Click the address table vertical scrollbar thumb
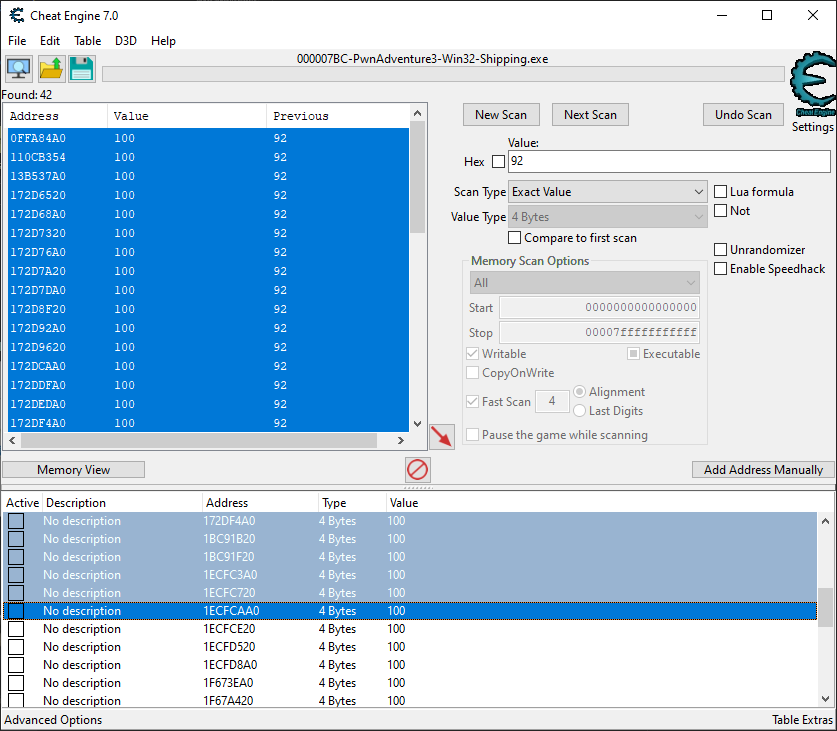The height and width of the screenshot is (731, 837). click(x=825, y=608)
